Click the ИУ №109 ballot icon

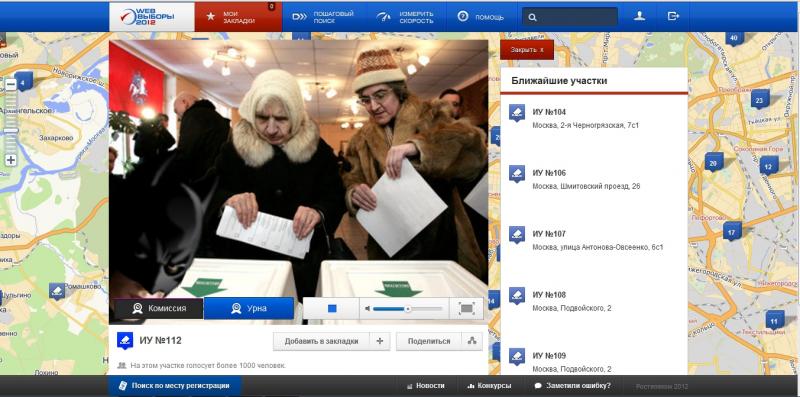click(x=517, y=357)
